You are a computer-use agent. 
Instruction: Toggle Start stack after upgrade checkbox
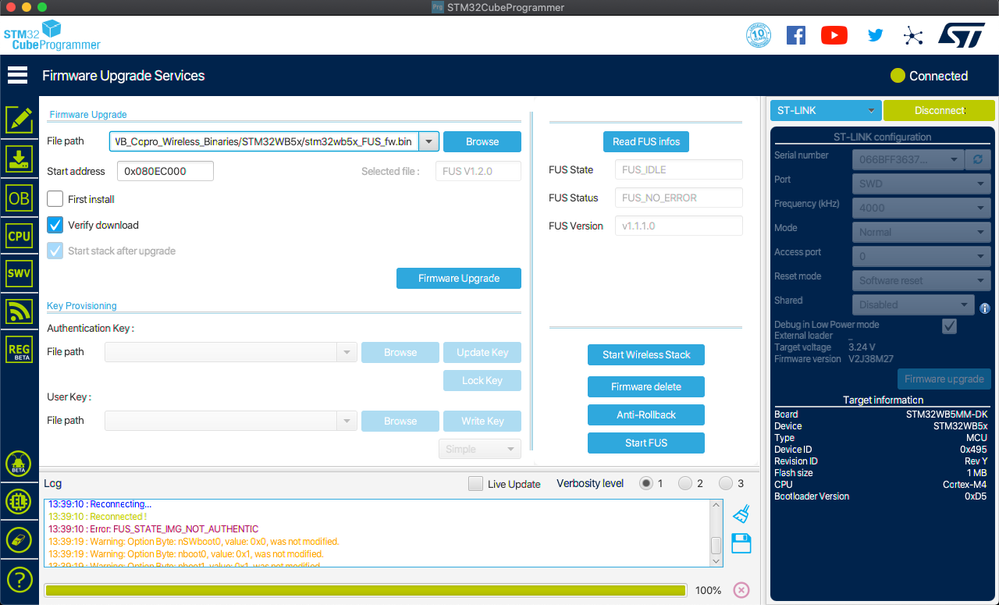(x=55, y=251)
